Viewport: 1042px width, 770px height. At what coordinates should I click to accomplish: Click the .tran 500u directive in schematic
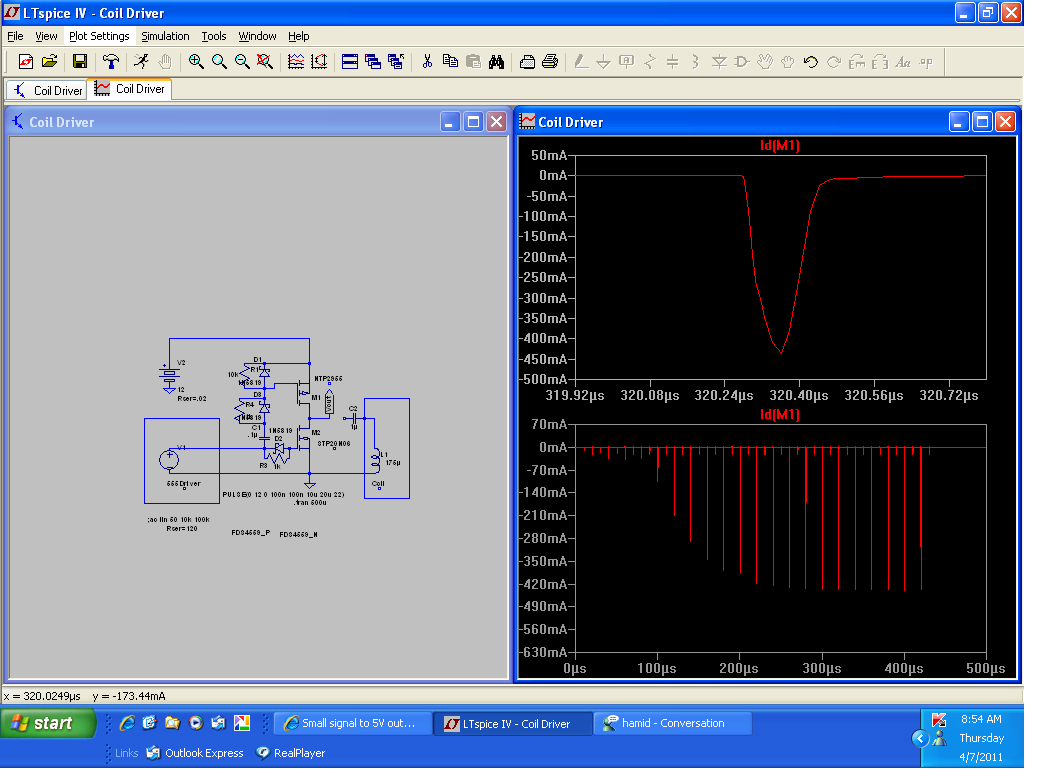310,502
